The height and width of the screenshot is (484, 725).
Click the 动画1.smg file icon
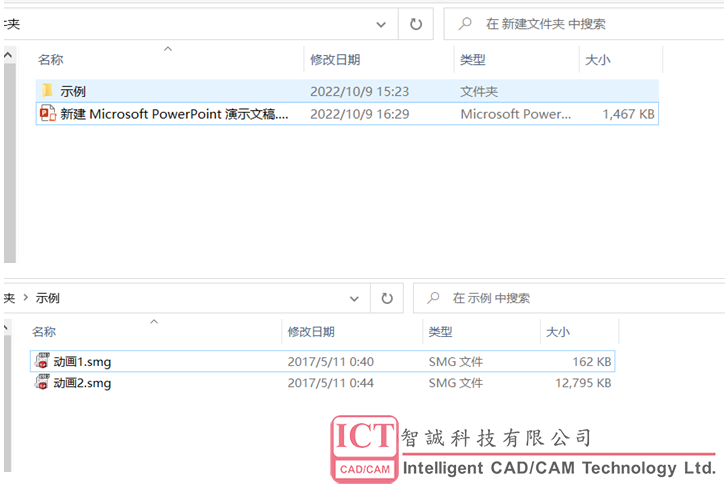pyautogui.click(x=42, y=361)
